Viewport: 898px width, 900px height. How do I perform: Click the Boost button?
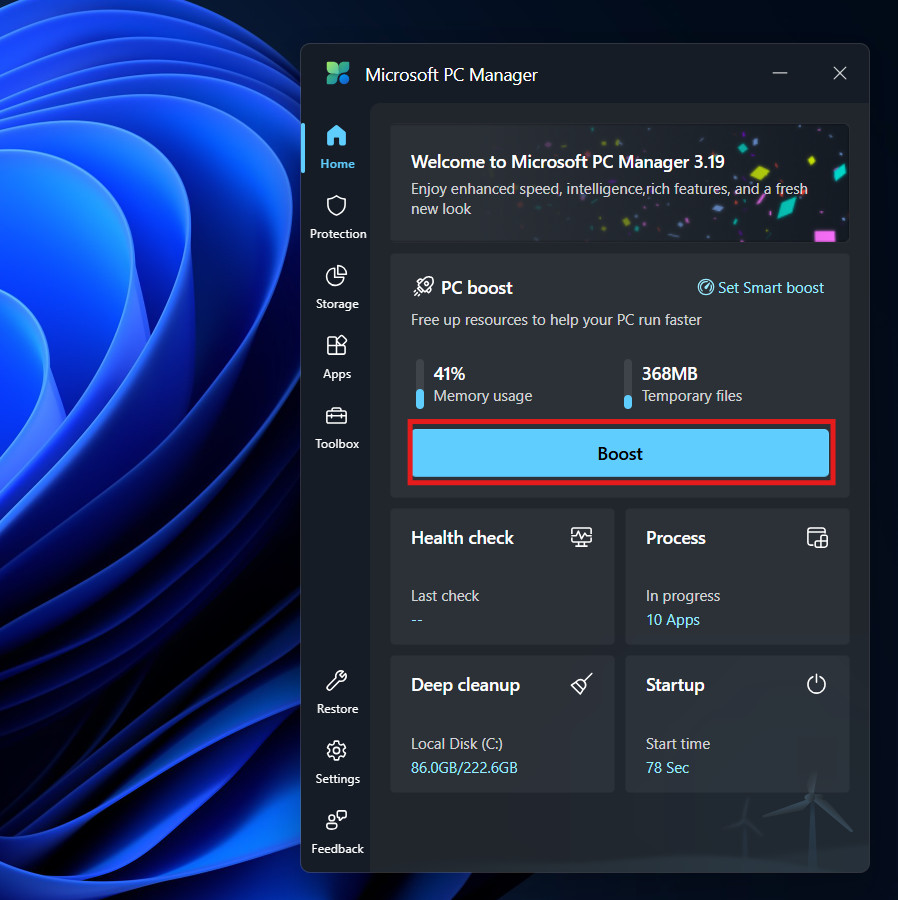pos(620,453)
